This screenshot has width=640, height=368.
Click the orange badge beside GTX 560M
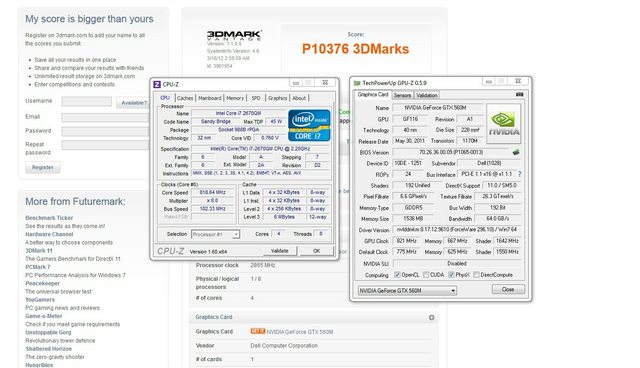click(258, 331)
